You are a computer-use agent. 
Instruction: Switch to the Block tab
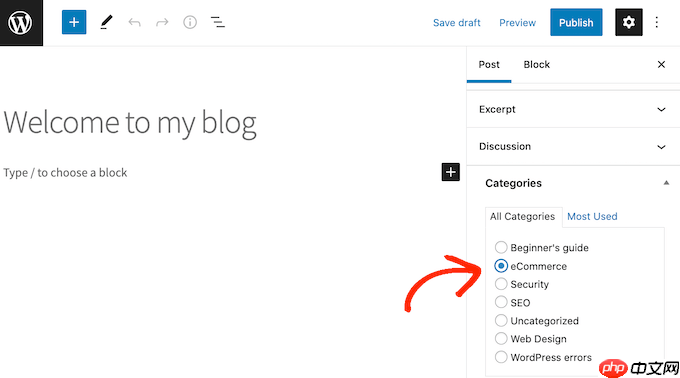pos(536,65)
